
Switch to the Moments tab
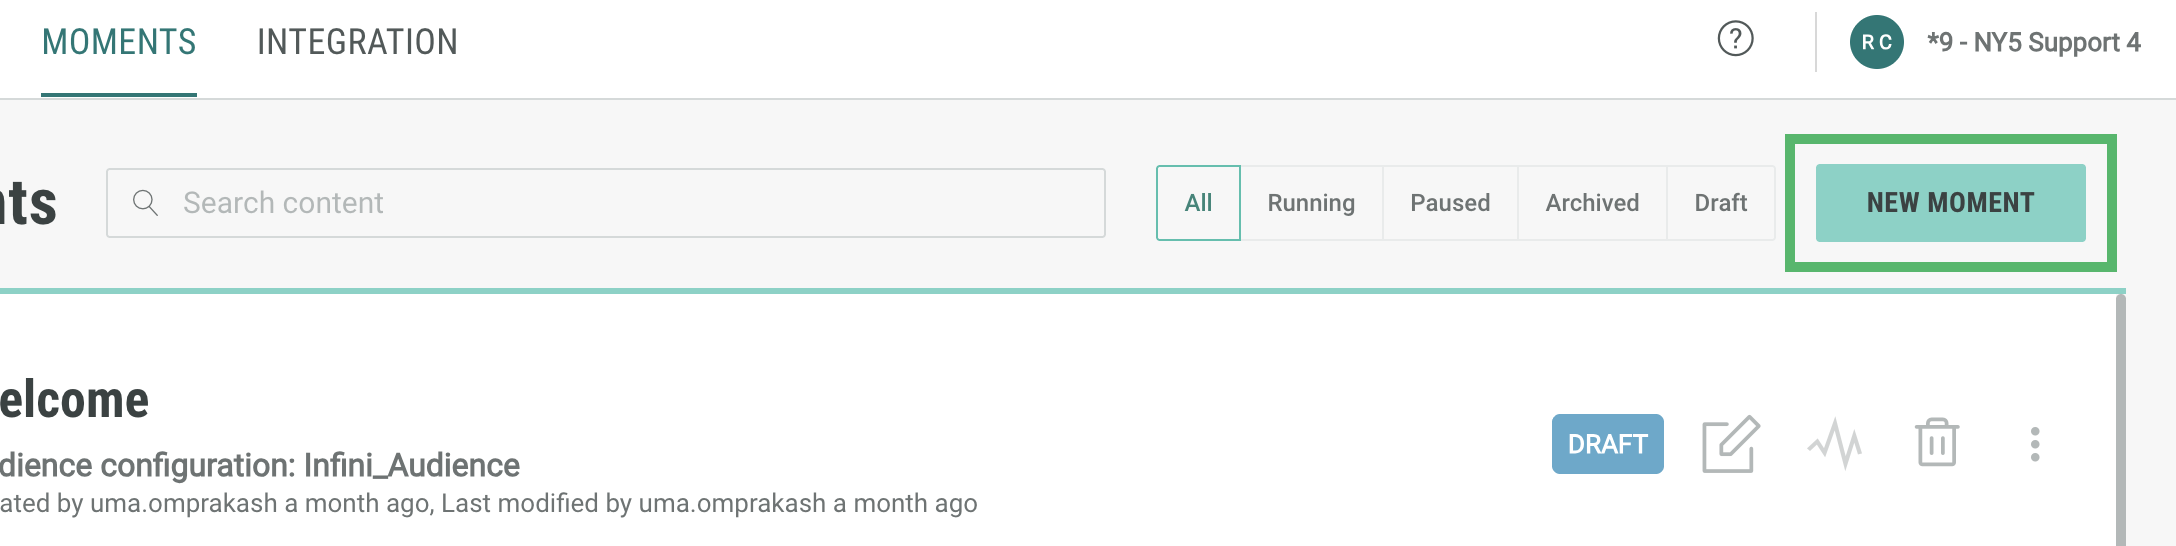coord(119,42)
